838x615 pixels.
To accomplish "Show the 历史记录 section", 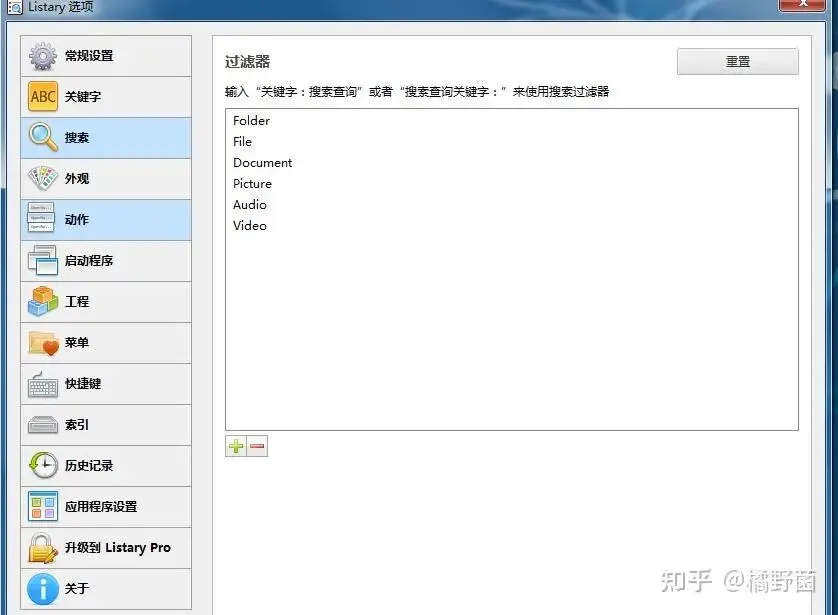I will click(x=106, y=466).
